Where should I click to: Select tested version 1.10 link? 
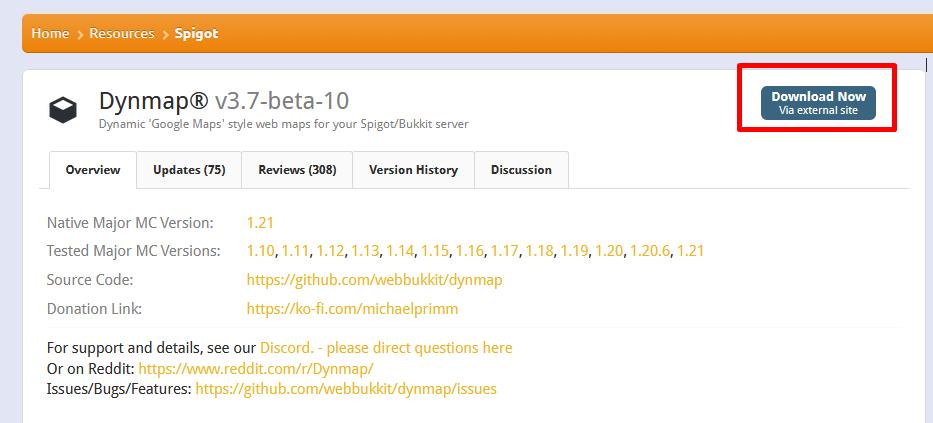pos(260,251)
